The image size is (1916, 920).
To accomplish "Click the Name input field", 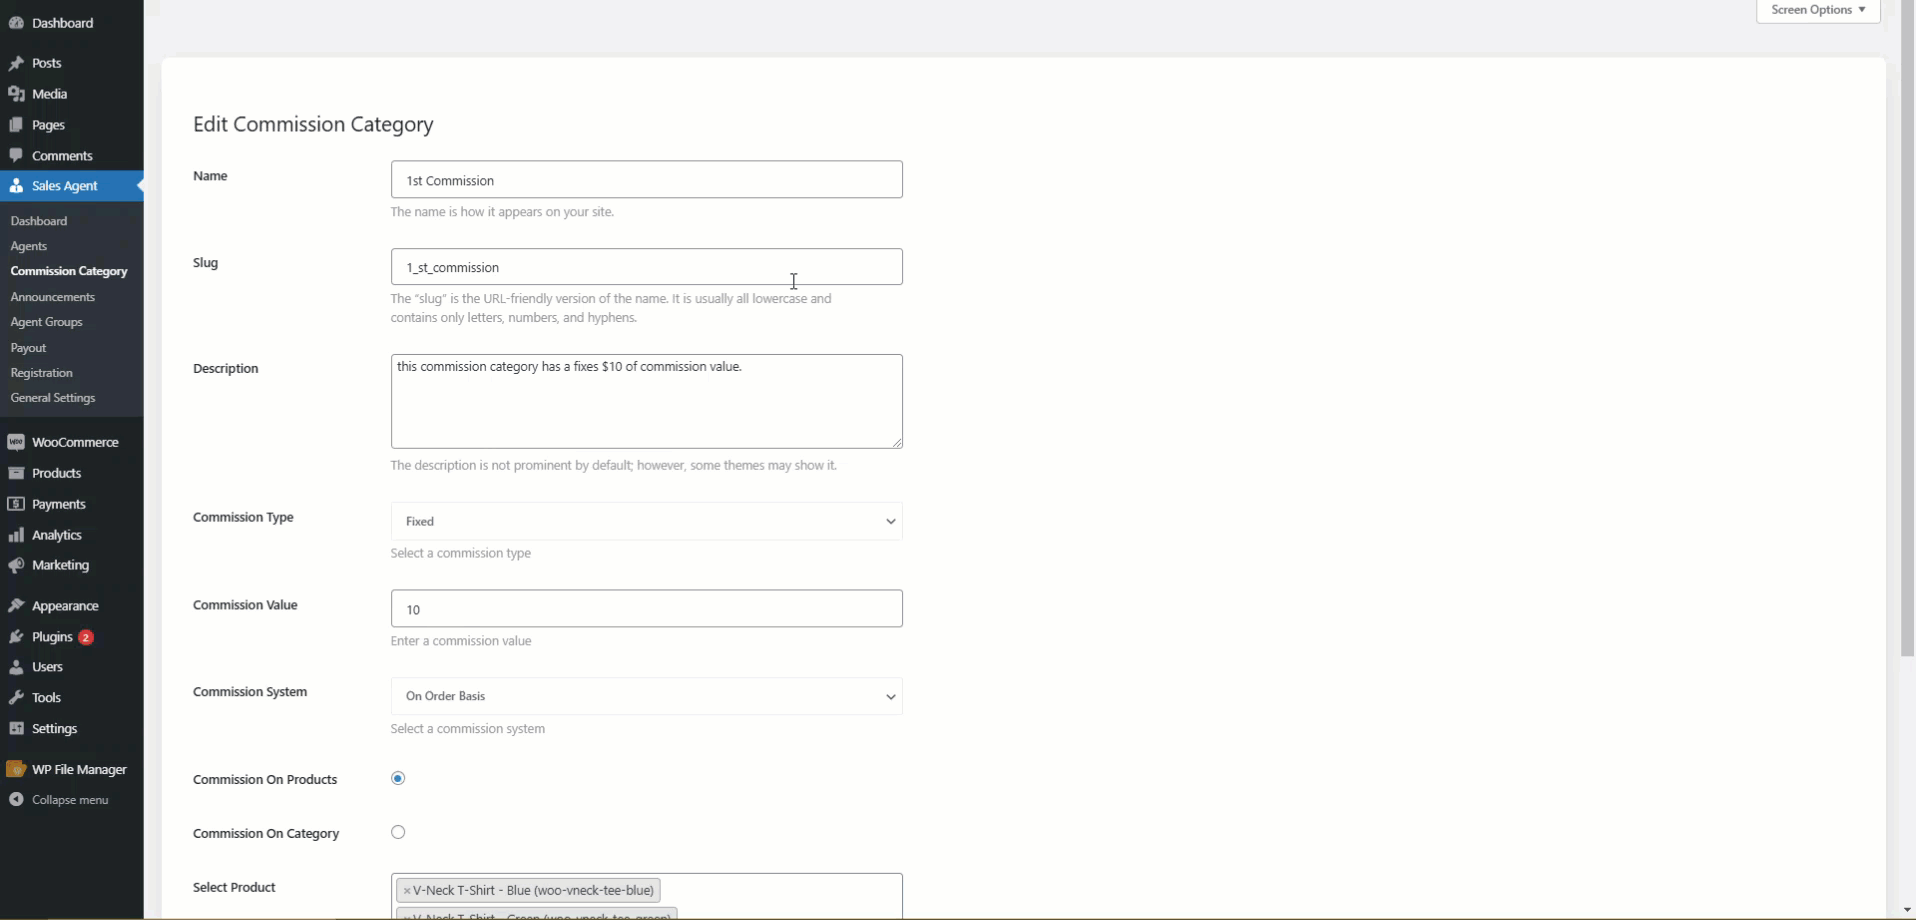I will [646, 180].
